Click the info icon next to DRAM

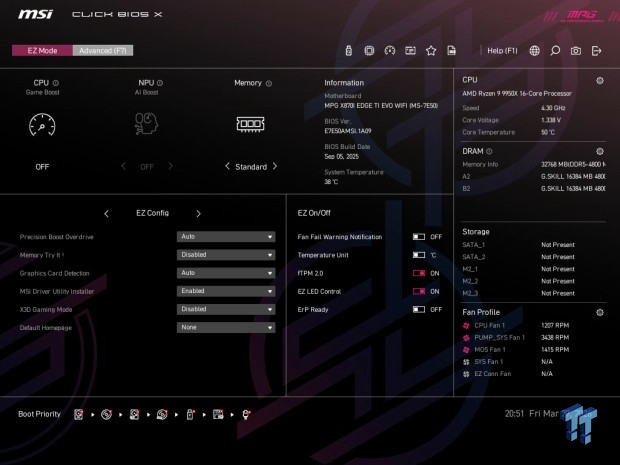click(x=489, y=151)
